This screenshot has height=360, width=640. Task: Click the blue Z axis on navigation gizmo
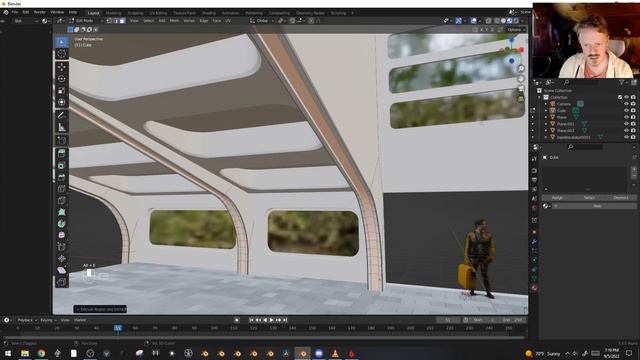coord(512,40)
